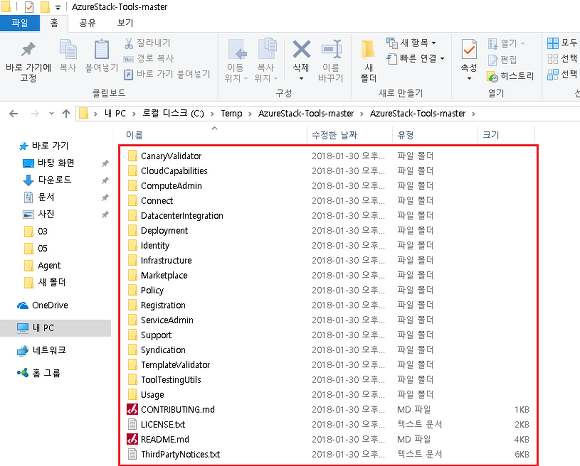Screen dimensions: 580x466
Task: Switch to the 보기 ribbon tab
Action: tap(125, 23)
